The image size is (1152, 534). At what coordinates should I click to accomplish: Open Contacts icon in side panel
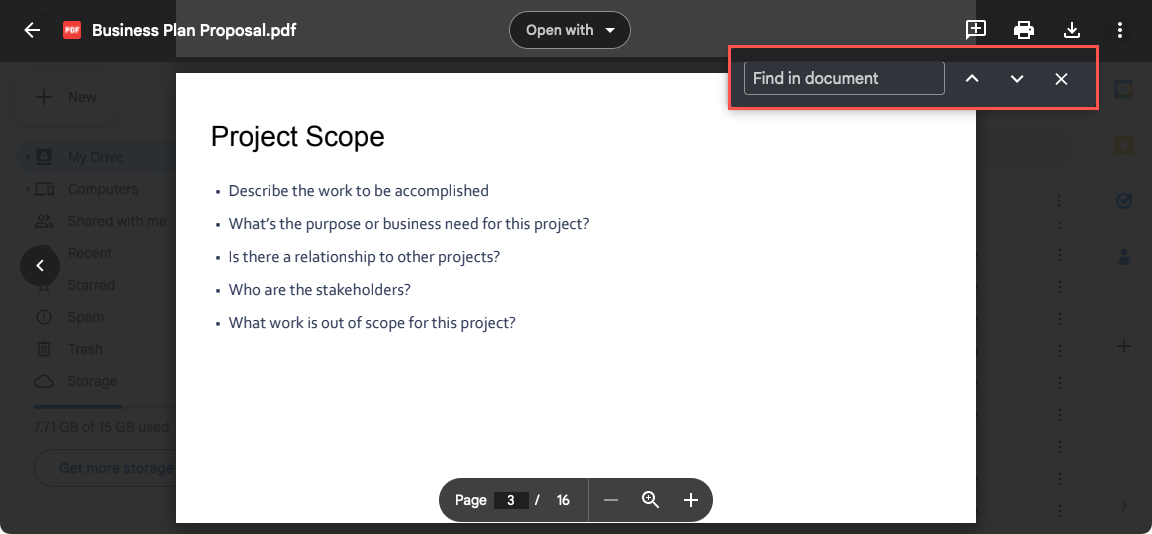[1124, 256]
